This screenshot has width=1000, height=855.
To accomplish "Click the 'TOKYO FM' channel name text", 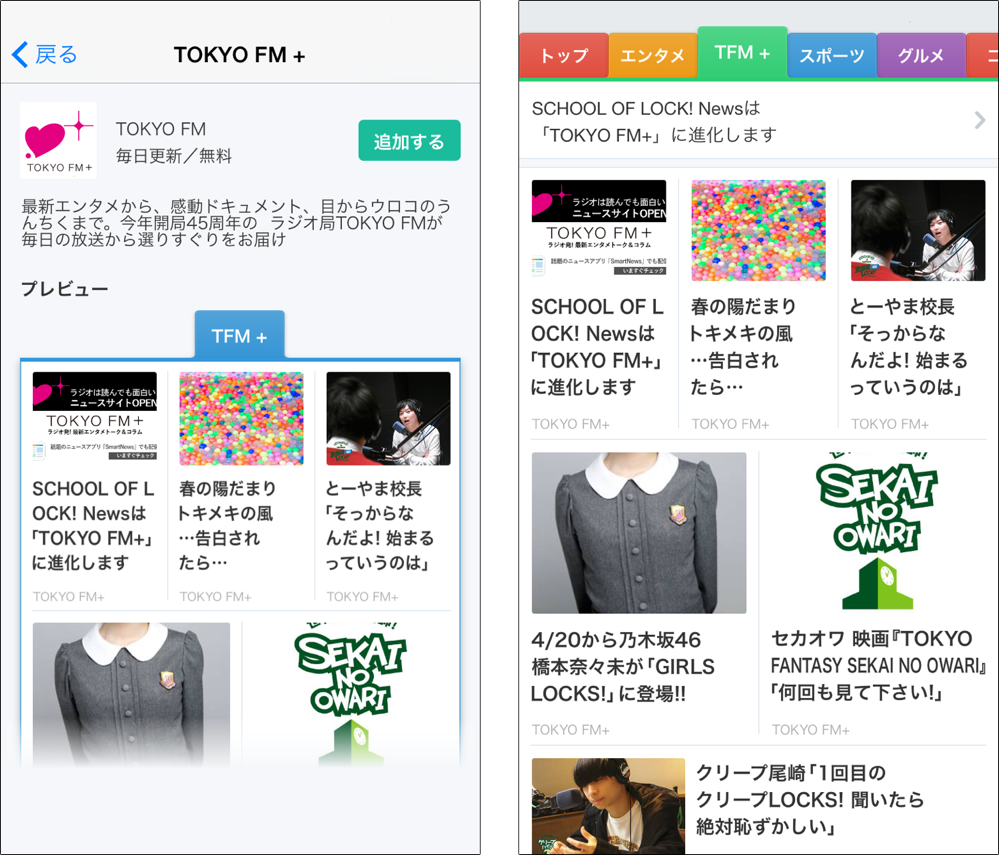I will click(161, 129).
